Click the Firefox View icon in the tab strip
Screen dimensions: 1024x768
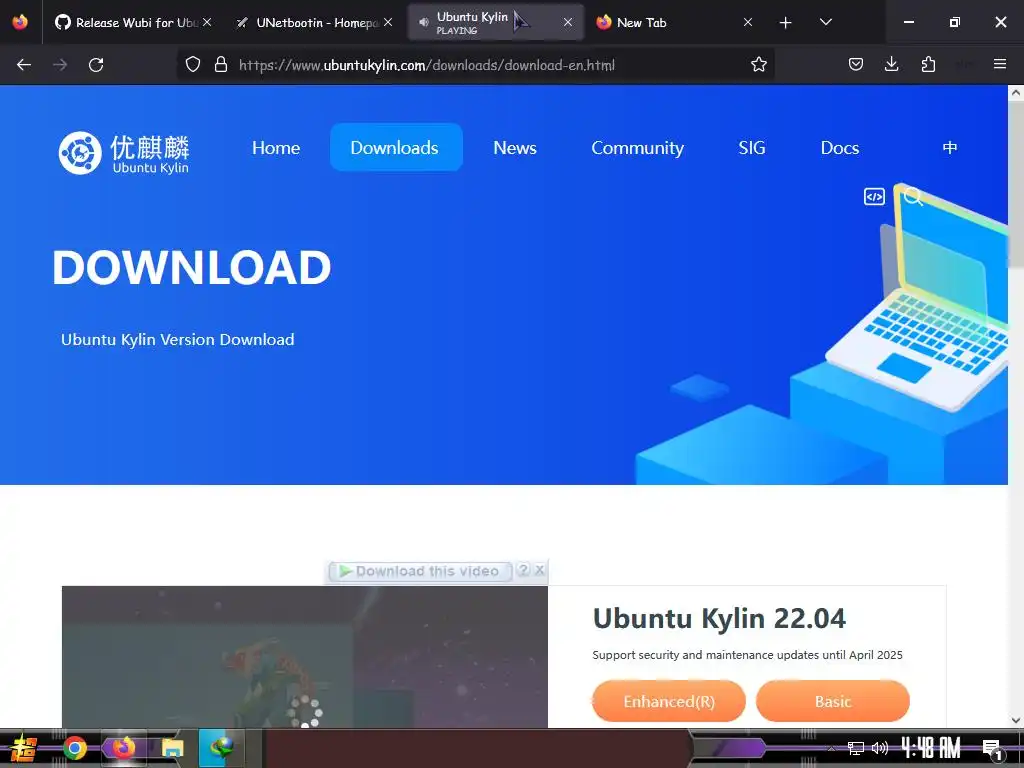[x=20, y=22]
